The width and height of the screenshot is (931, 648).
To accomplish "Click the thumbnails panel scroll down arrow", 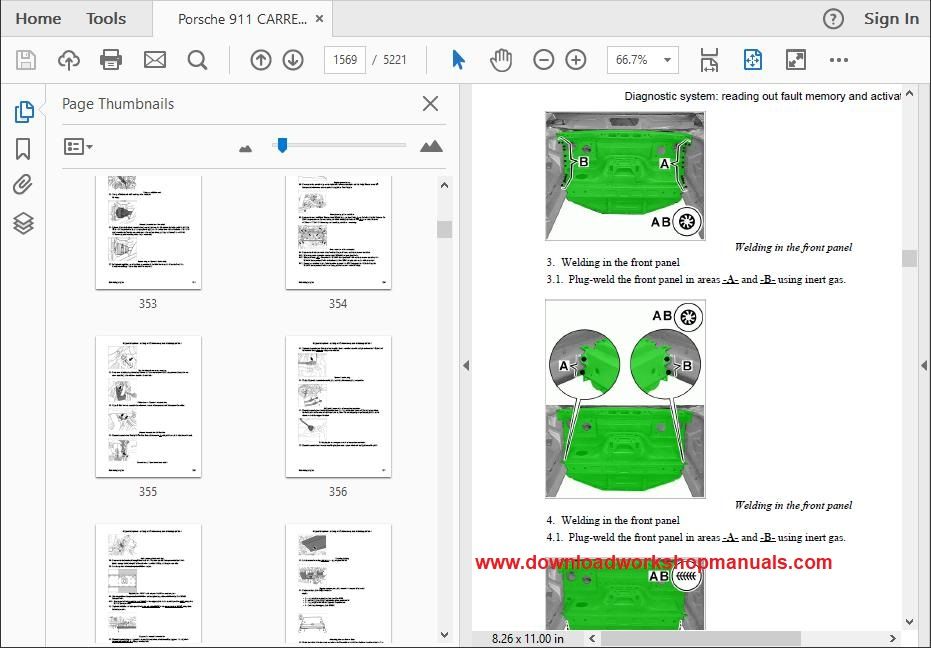I will (x=444, y=635).
